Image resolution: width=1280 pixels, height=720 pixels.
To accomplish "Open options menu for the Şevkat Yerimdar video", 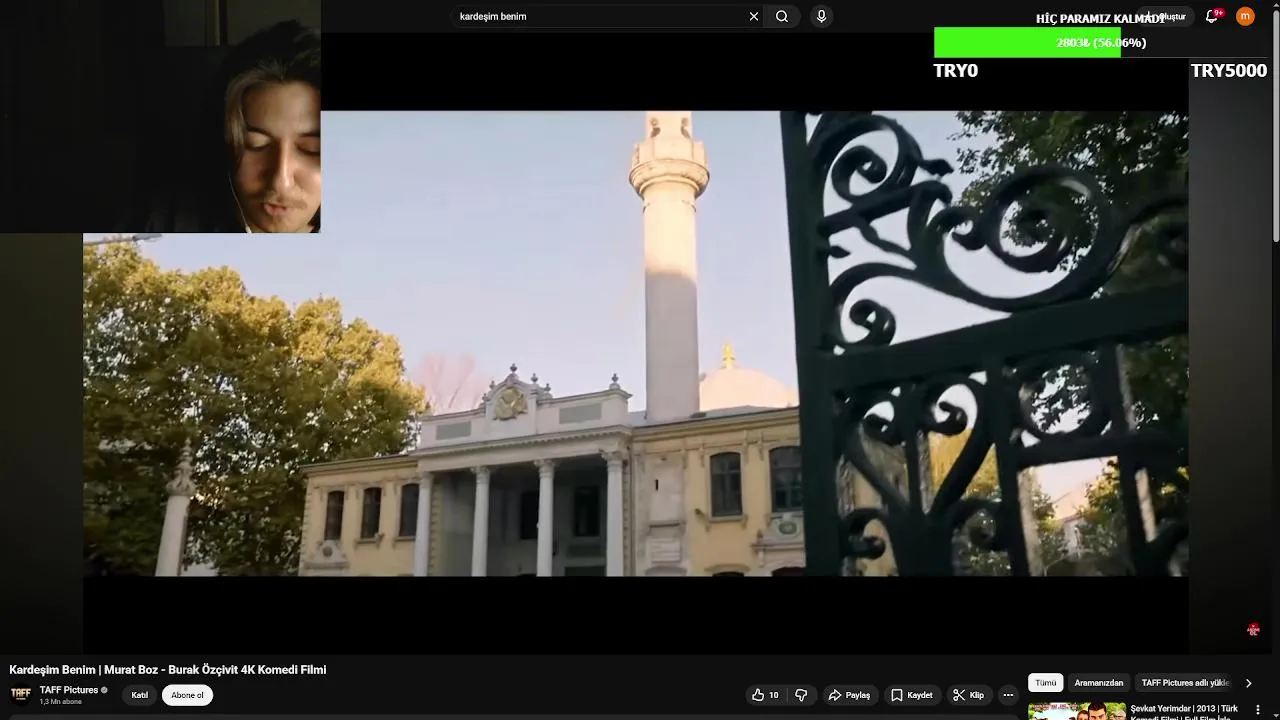I will pos(1258,710).
